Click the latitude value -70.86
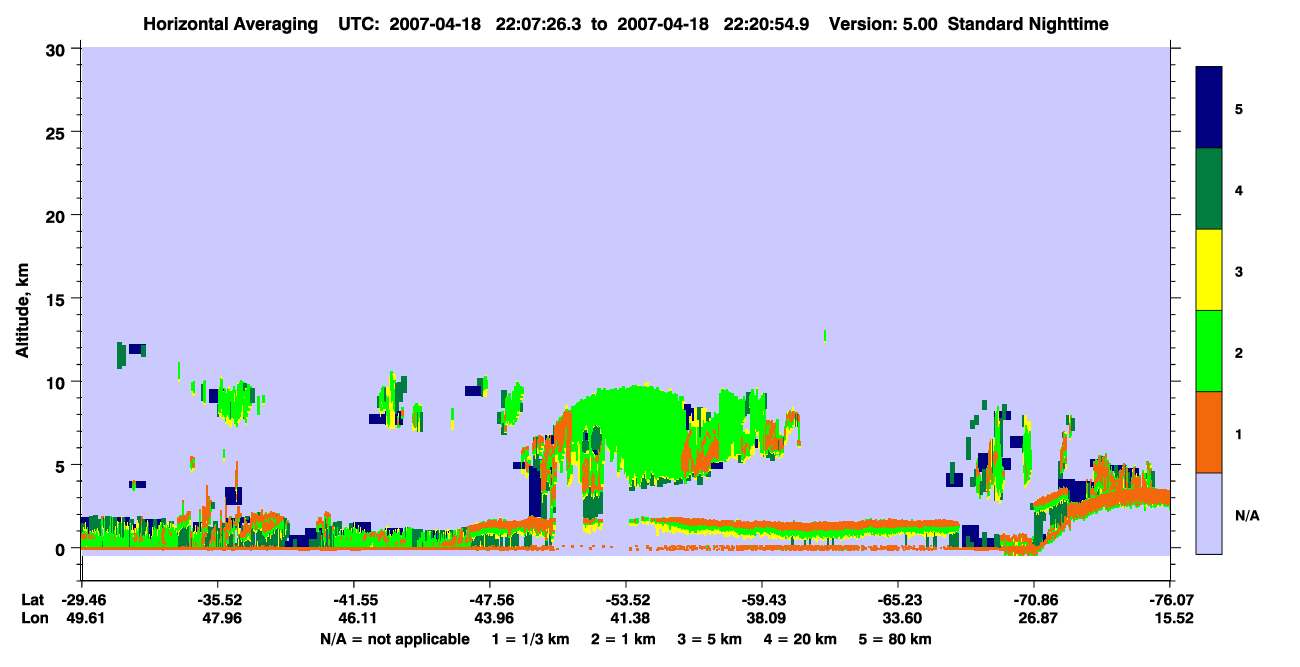The width and height of the screenshot is (1300, 667). pos(1034,600)
